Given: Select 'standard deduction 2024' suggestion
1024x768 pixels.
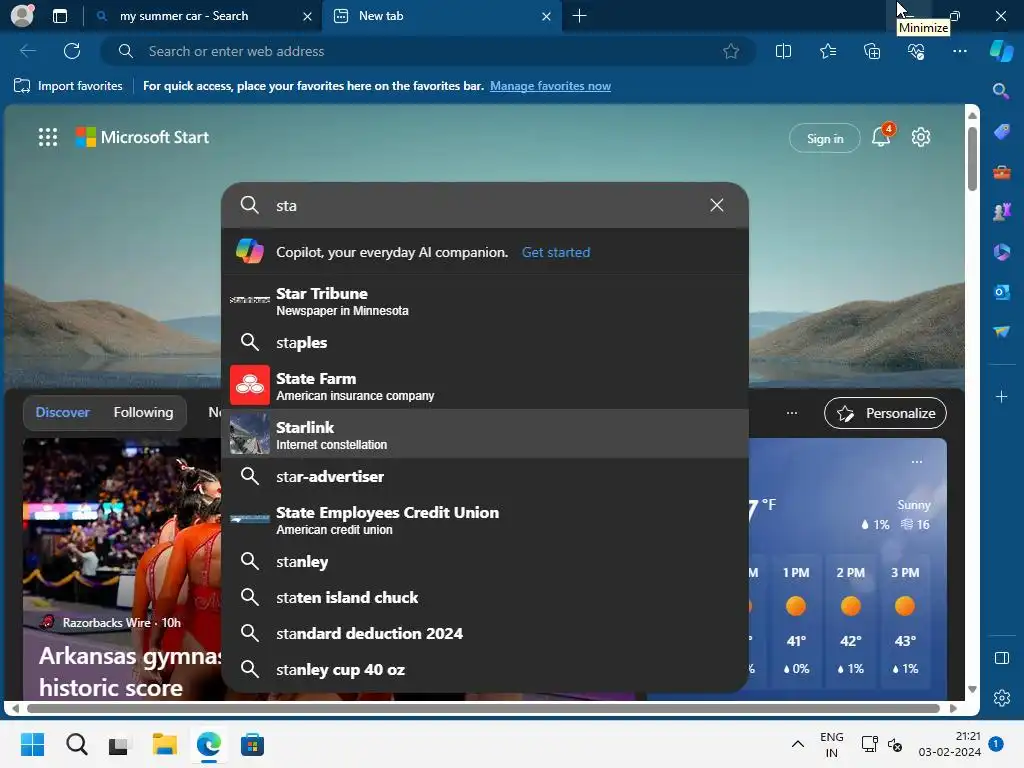Looking at the screenshot, I should tap(485, 633).
